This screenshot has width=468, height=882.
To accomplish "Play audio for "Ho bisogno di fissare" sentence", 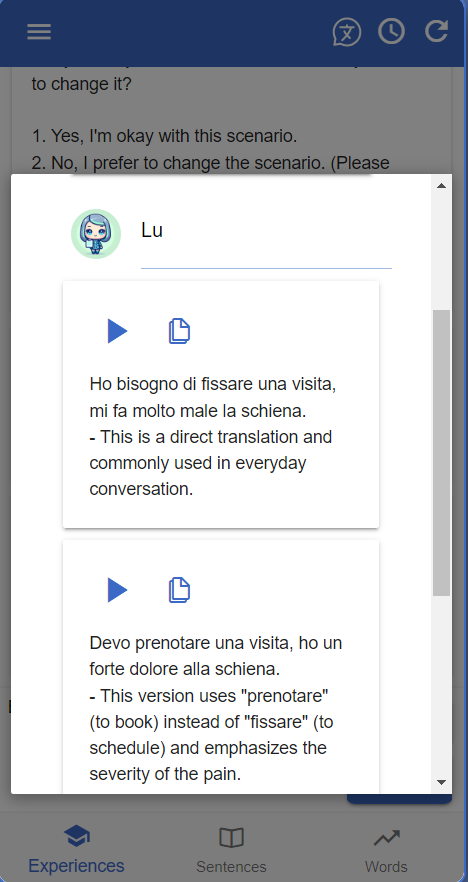I will pos(117,331).
